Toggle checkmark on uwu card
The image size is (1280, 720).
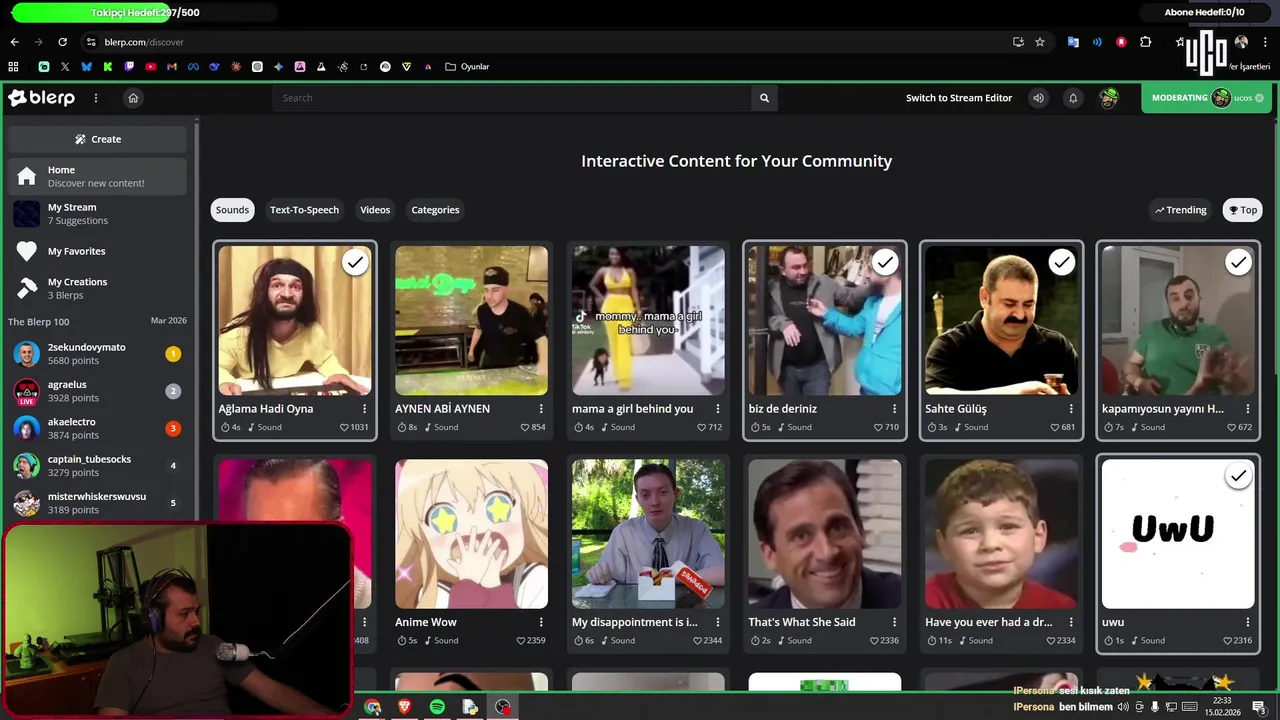point(1238,476)
